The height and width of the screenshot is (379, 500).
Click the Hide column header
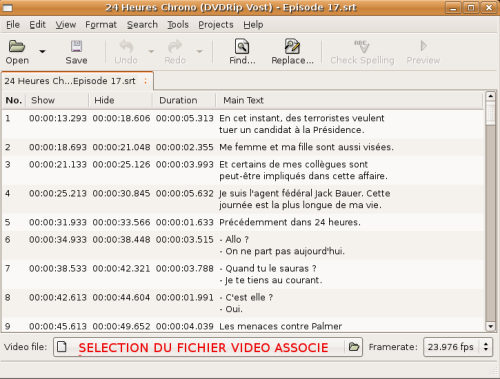pos(120,100)
